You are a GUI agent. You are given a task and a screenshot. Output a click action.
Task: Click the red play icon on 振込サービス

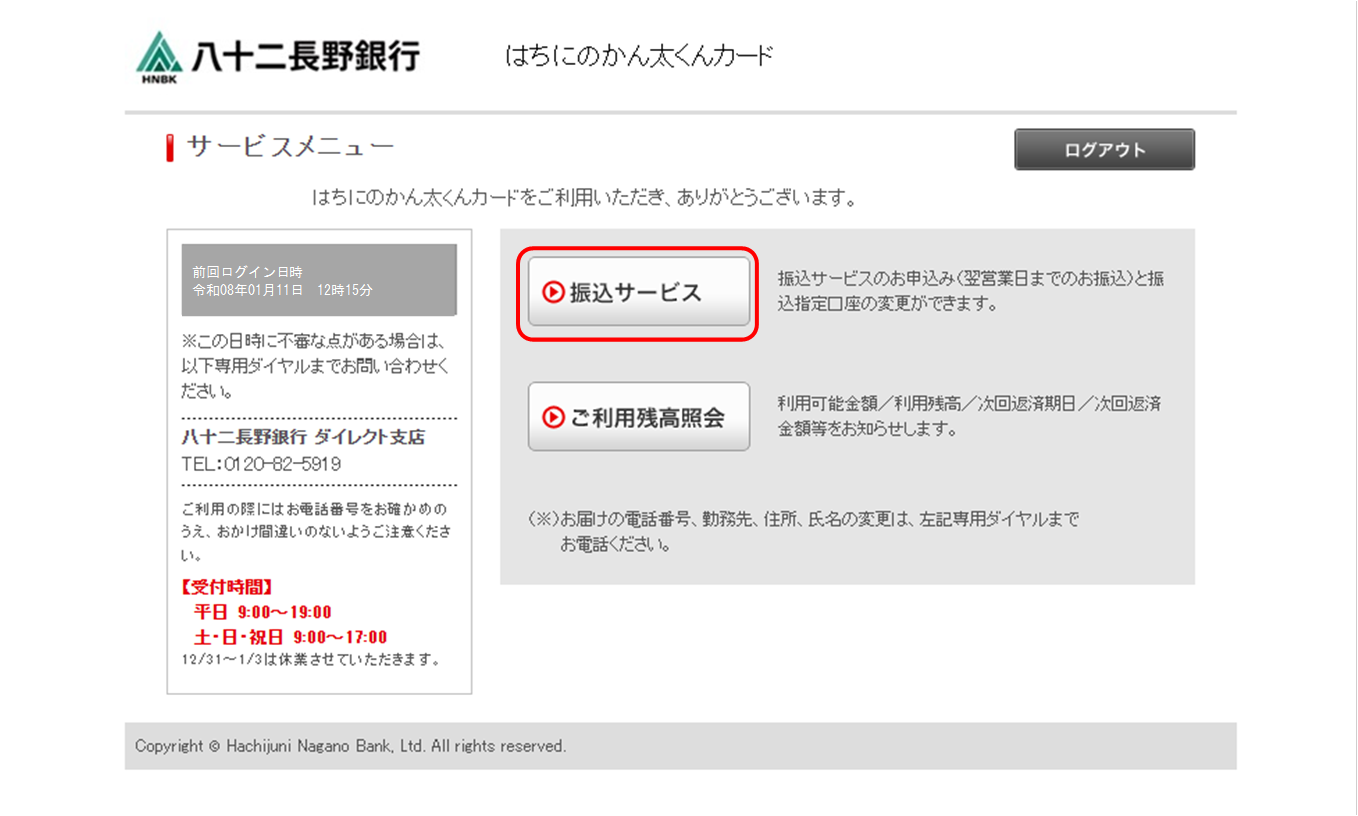553,292
